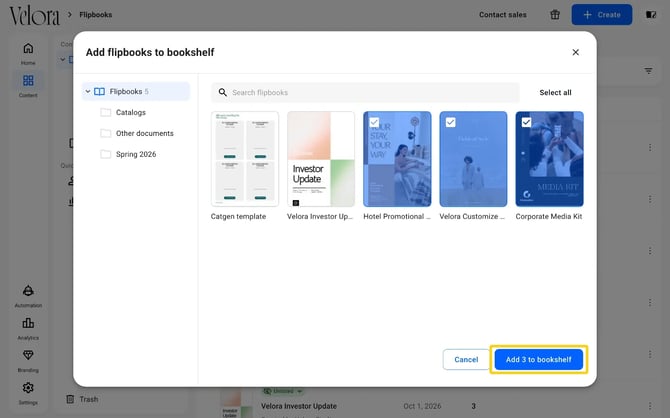
Task: Click the Spring 2026 folder icon
Action: click(x=106, y=154)
